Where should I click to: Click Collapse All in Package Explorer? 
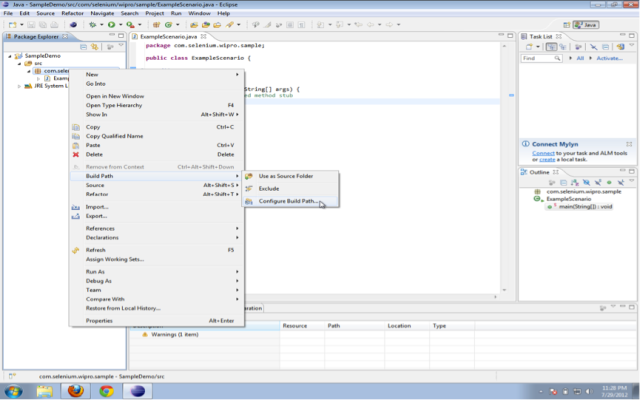pos(83,47)
